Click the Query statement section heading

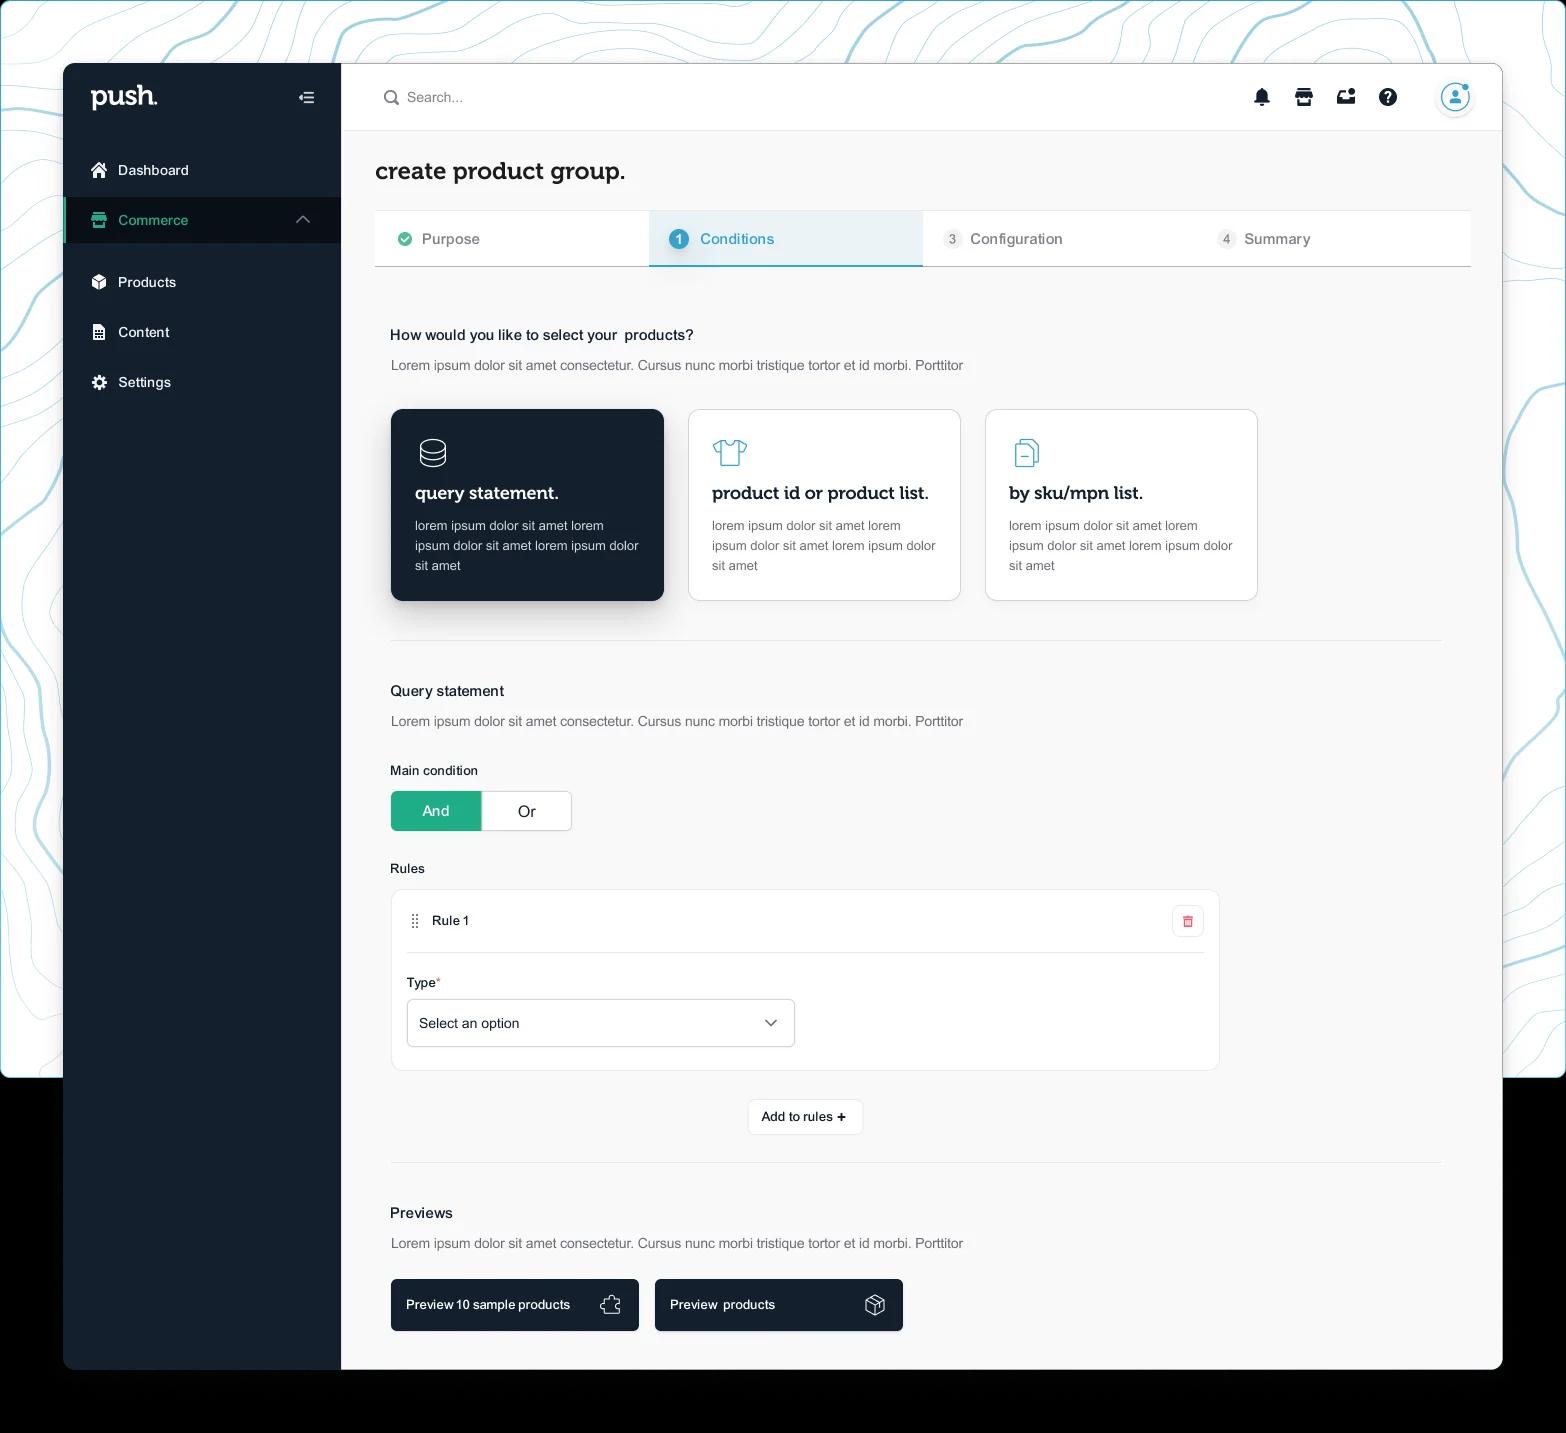coord(447,691)
